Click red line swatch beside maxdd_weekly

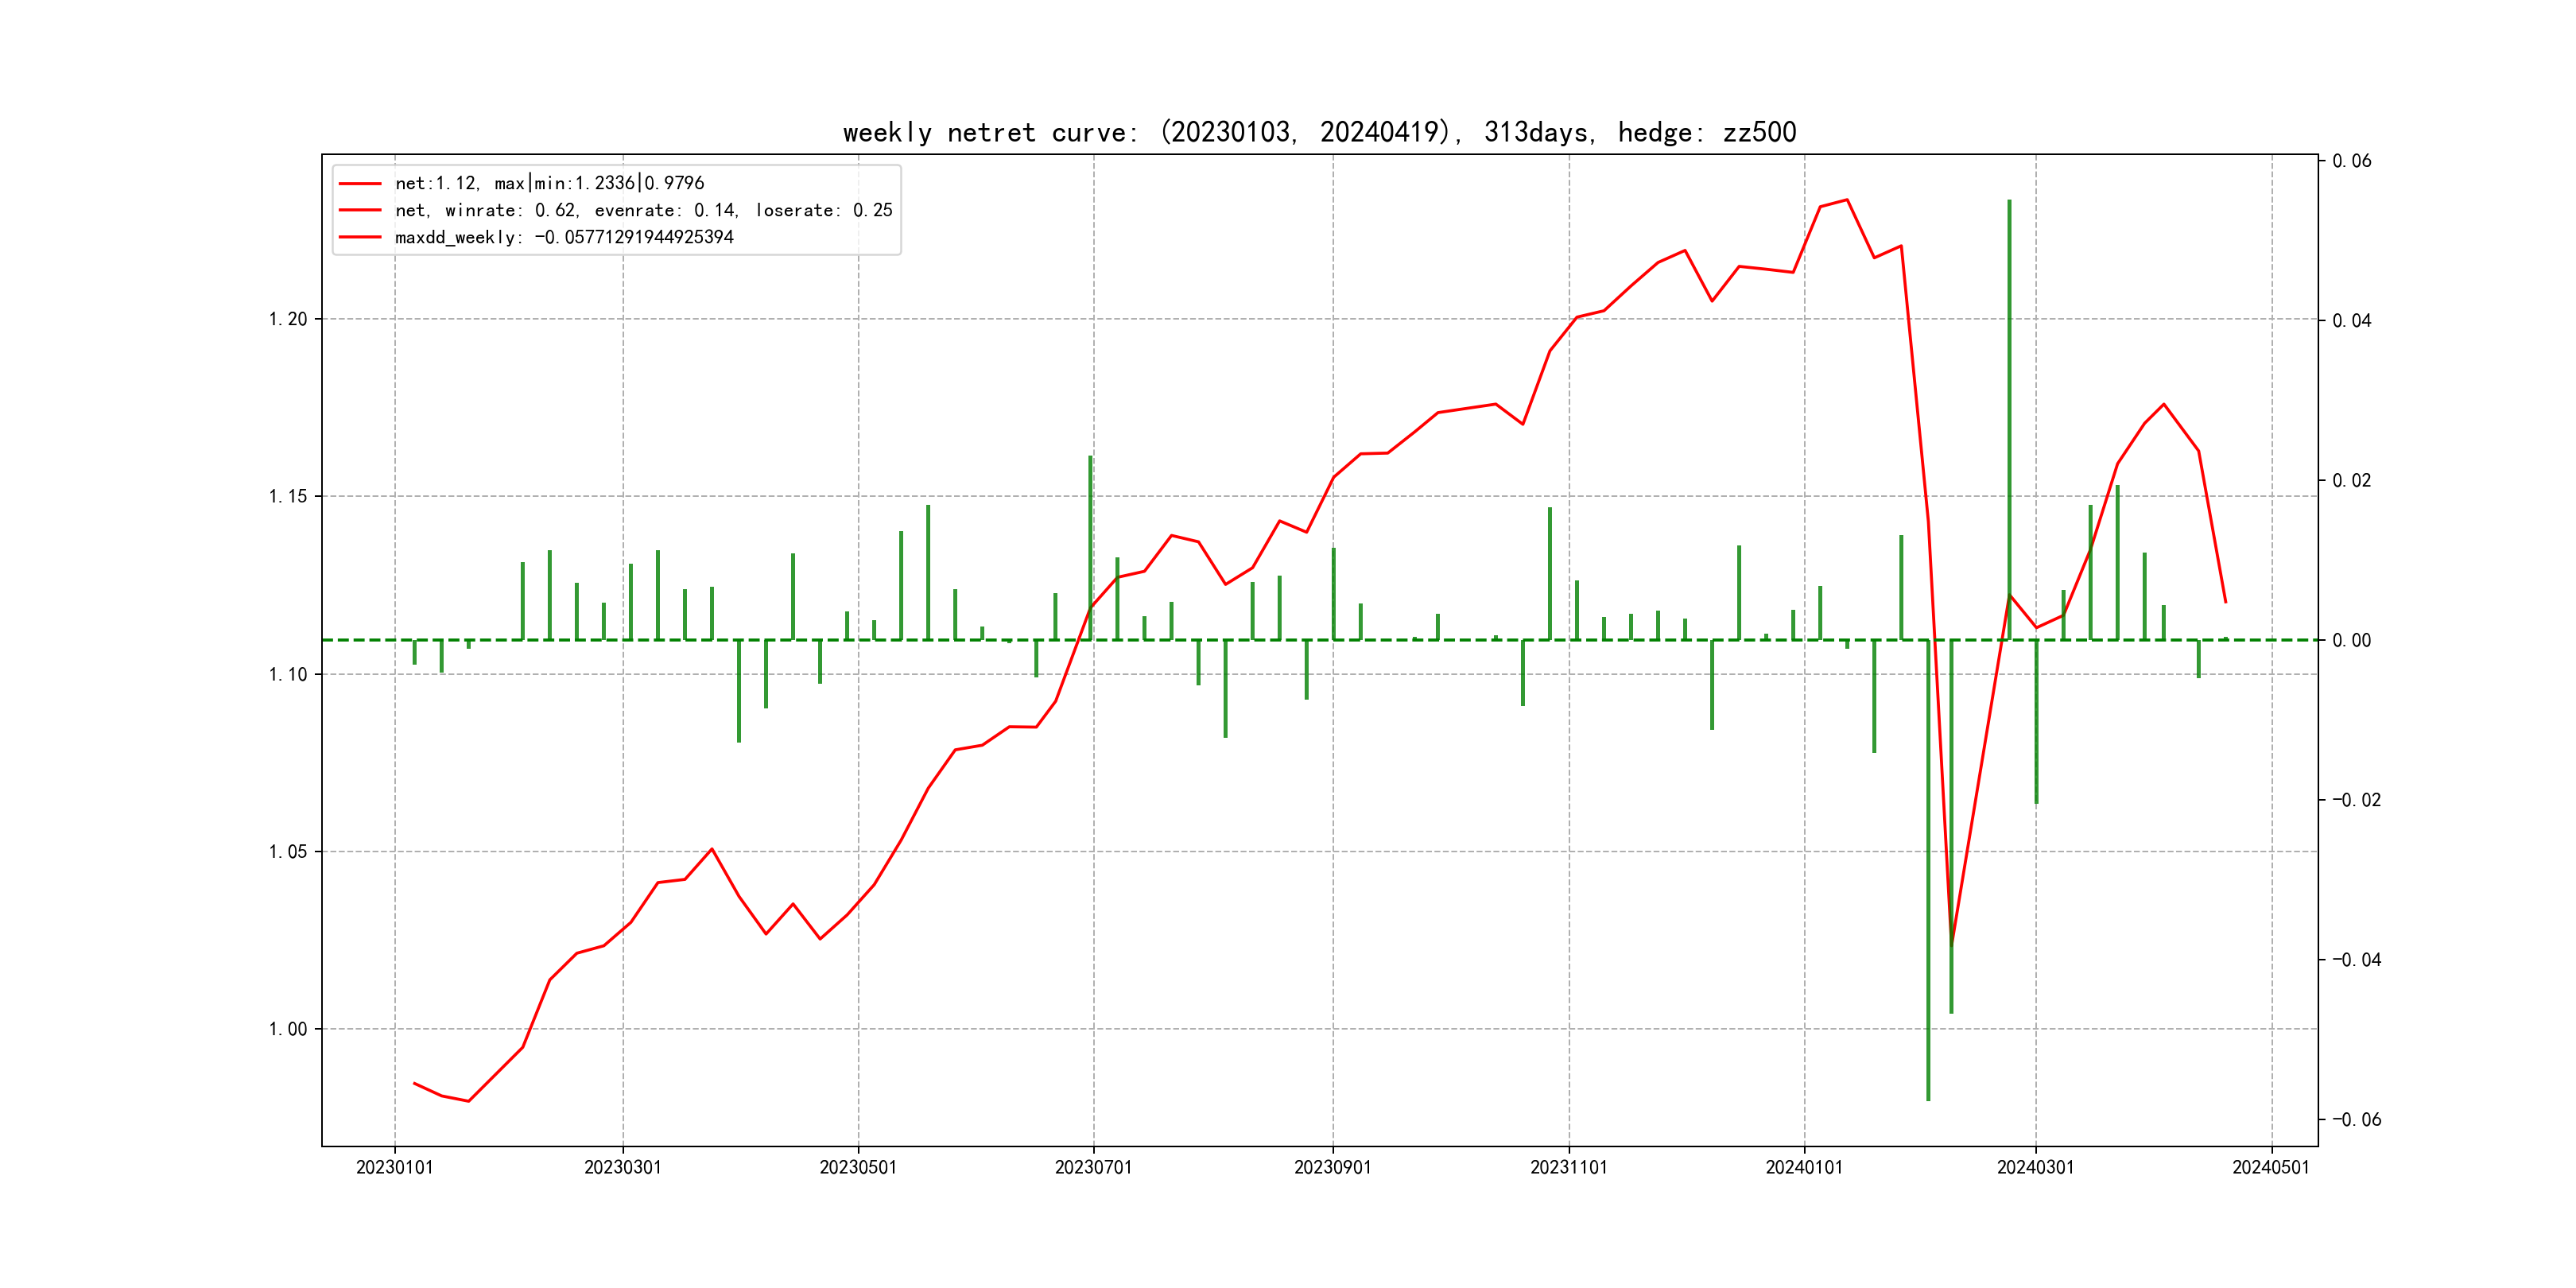click(x=360, y=237)
